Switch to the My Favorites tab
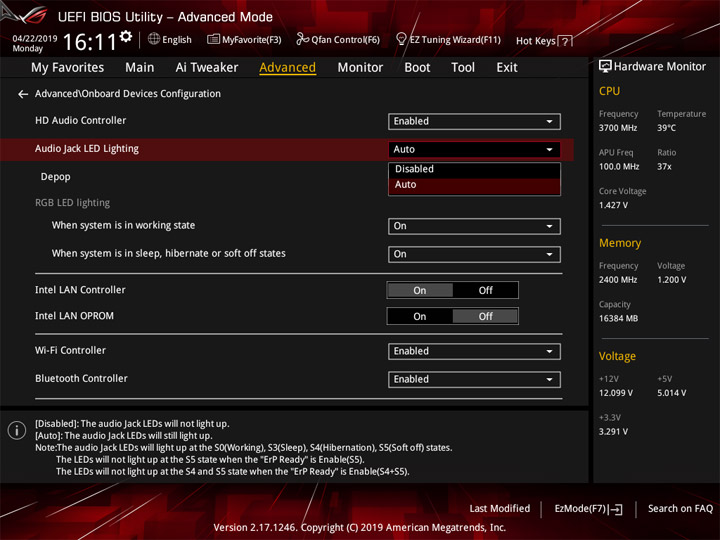This screenshot has height=540, width=720. (68, 68)
